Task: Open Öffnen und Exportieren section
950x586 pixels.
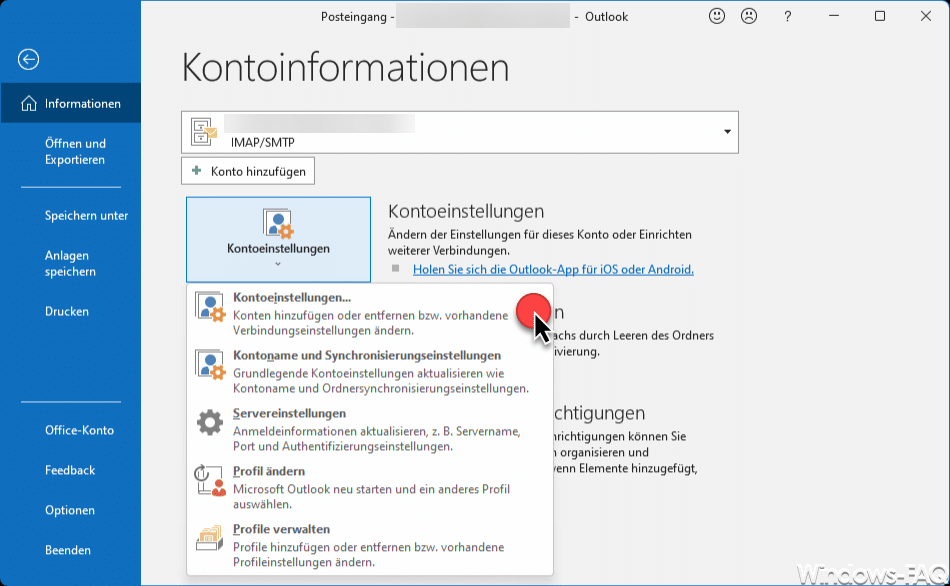Action: 75,151
